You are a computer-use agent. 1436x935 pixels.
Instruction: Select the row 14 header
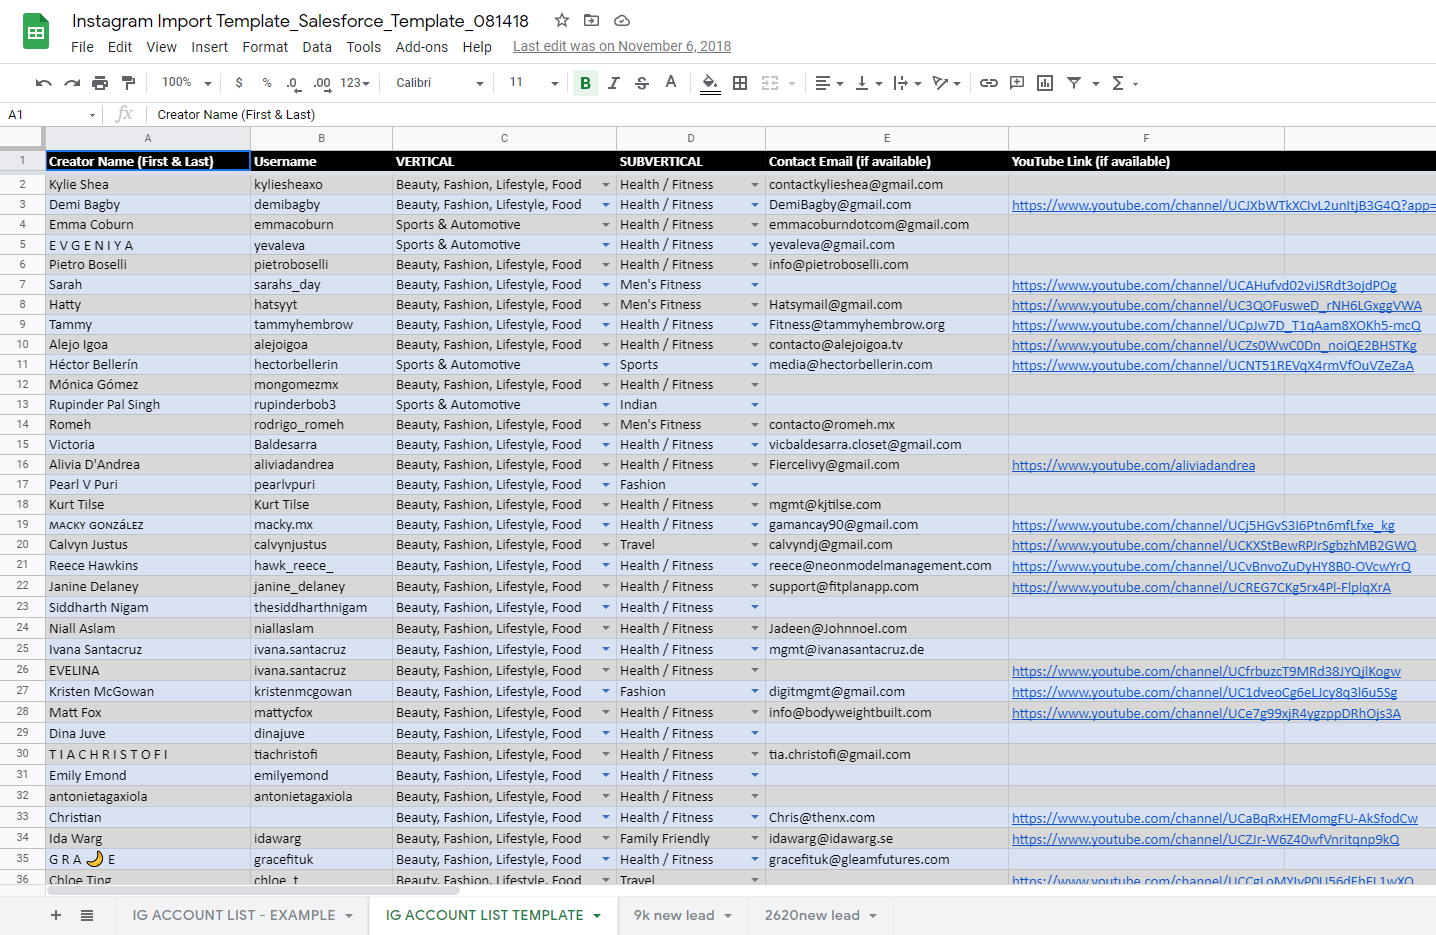click(22, 424)
